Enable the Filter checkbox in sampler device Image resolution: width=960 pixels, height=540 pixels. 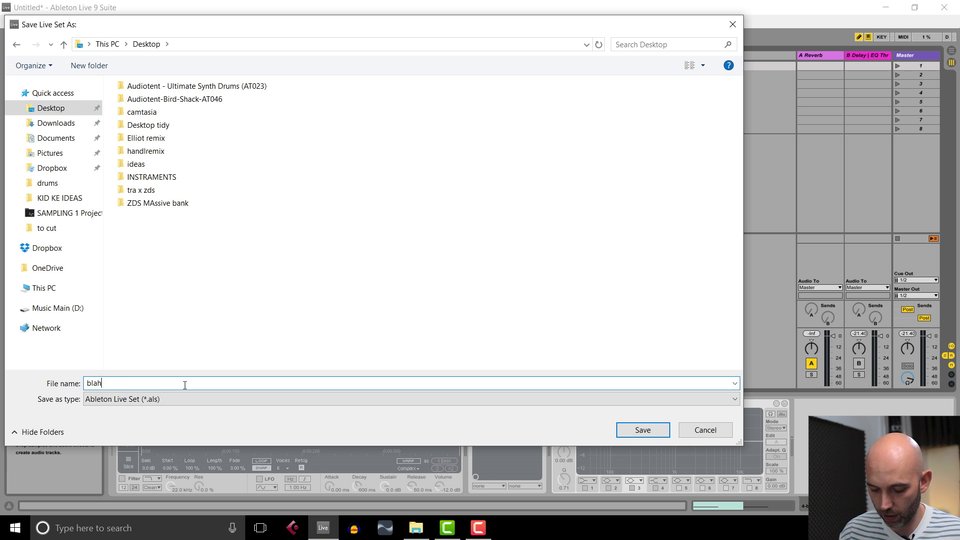point(122,479)
